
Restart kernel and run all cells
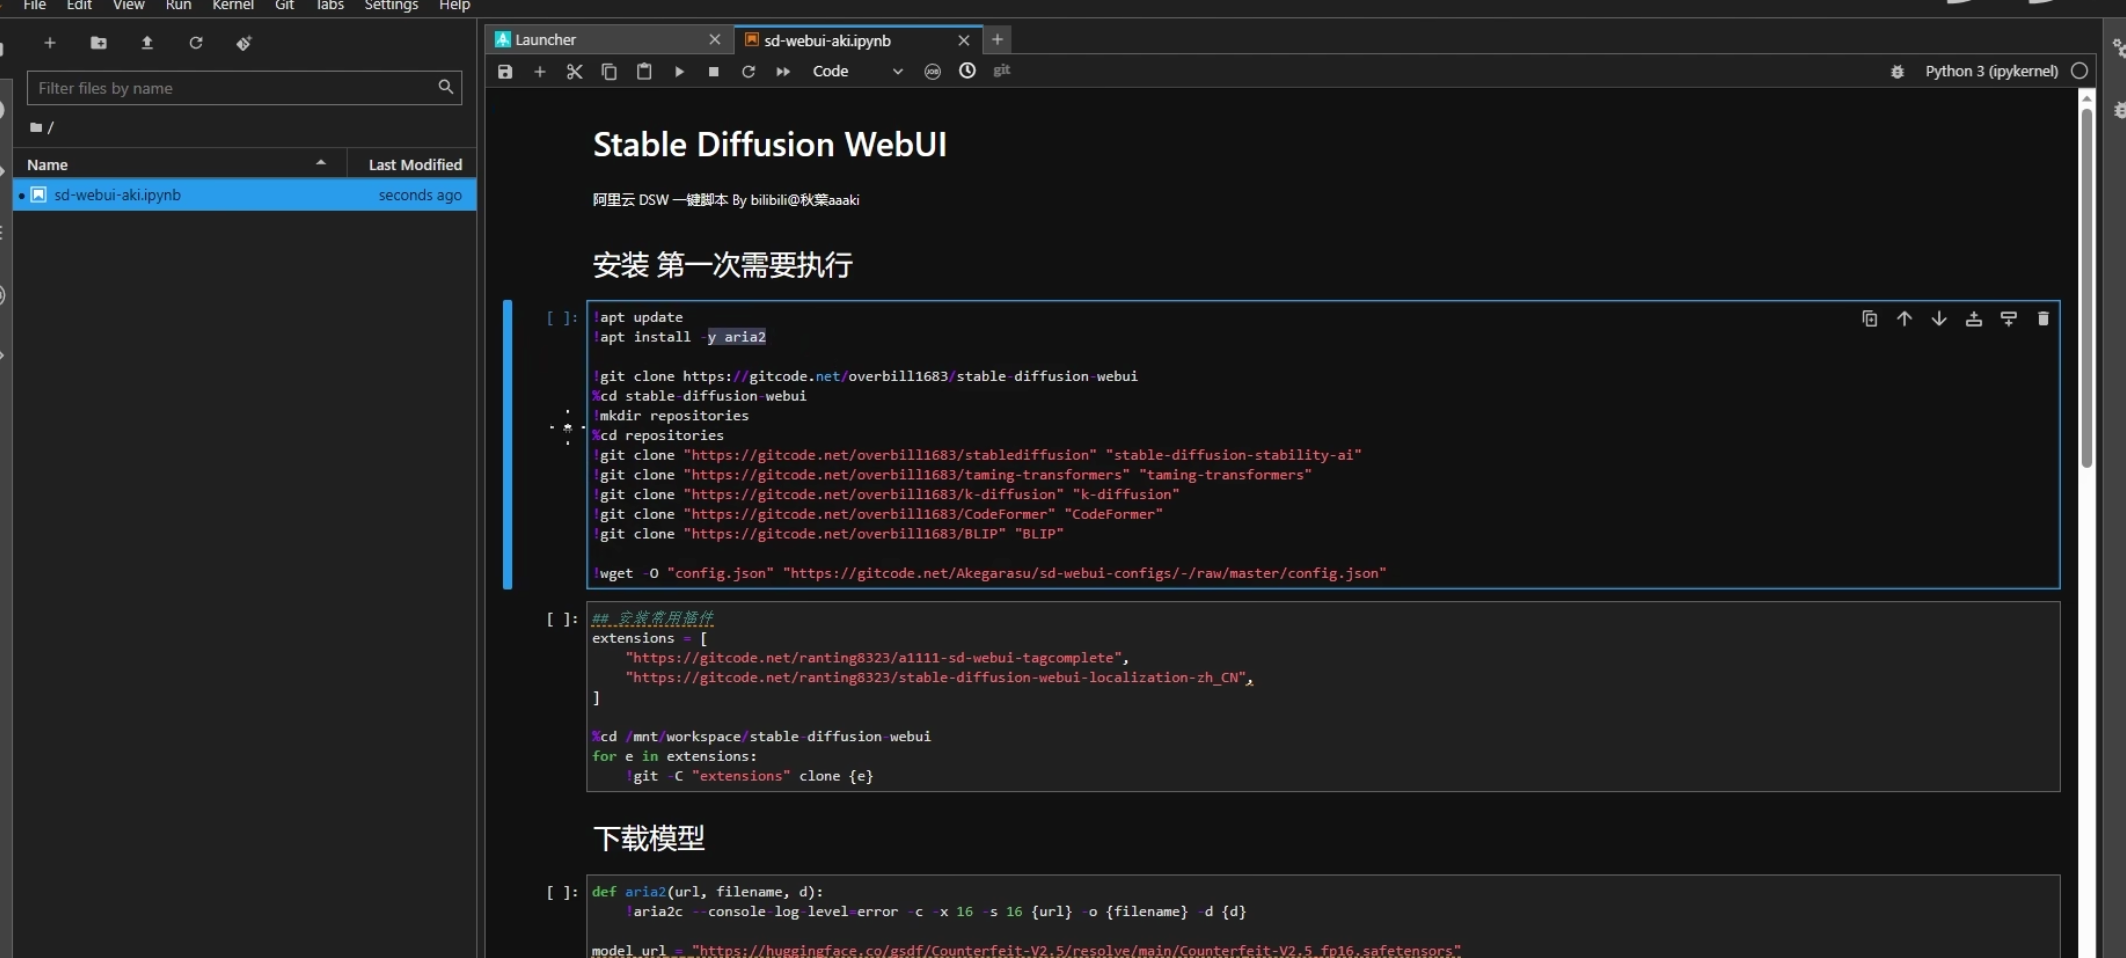click(783, 71)
